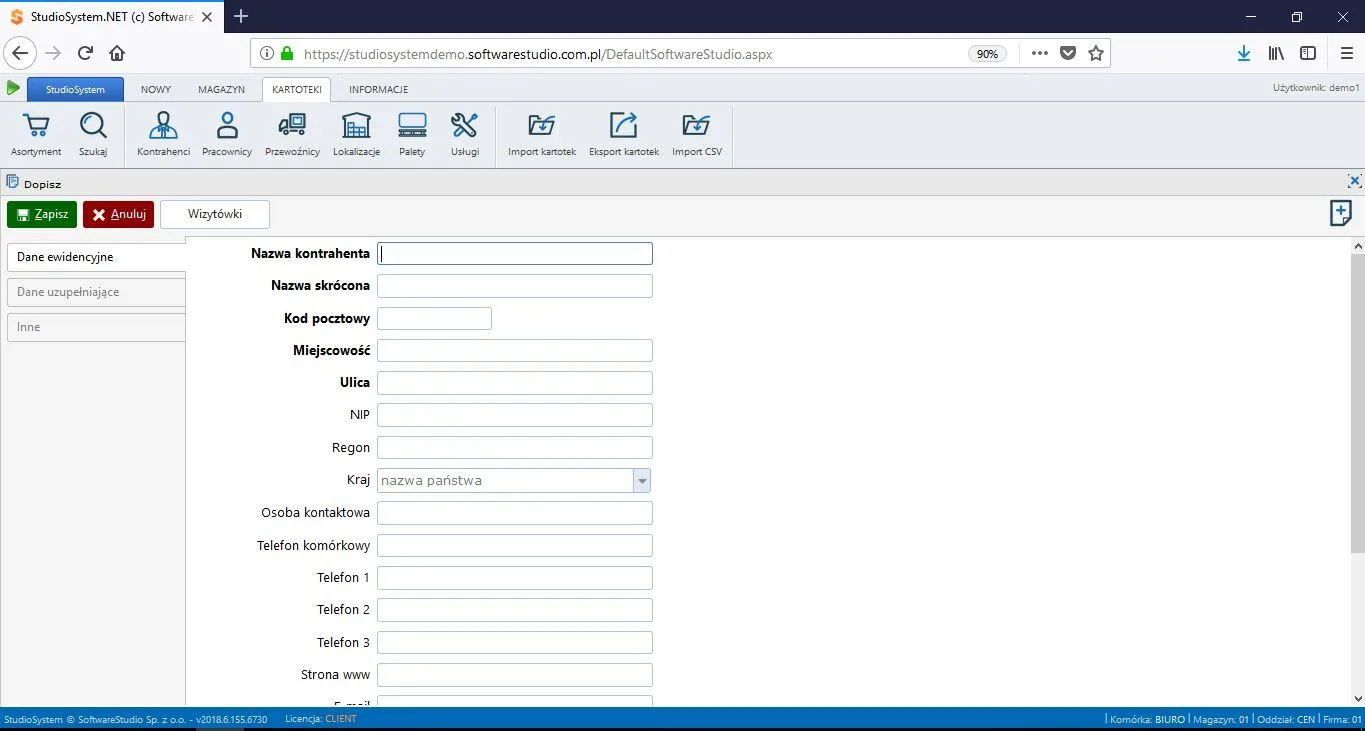Viewport: 1365px width, 731px height.
Task: Focus the Osoba kontaktowa field
Action: [515, 513]
